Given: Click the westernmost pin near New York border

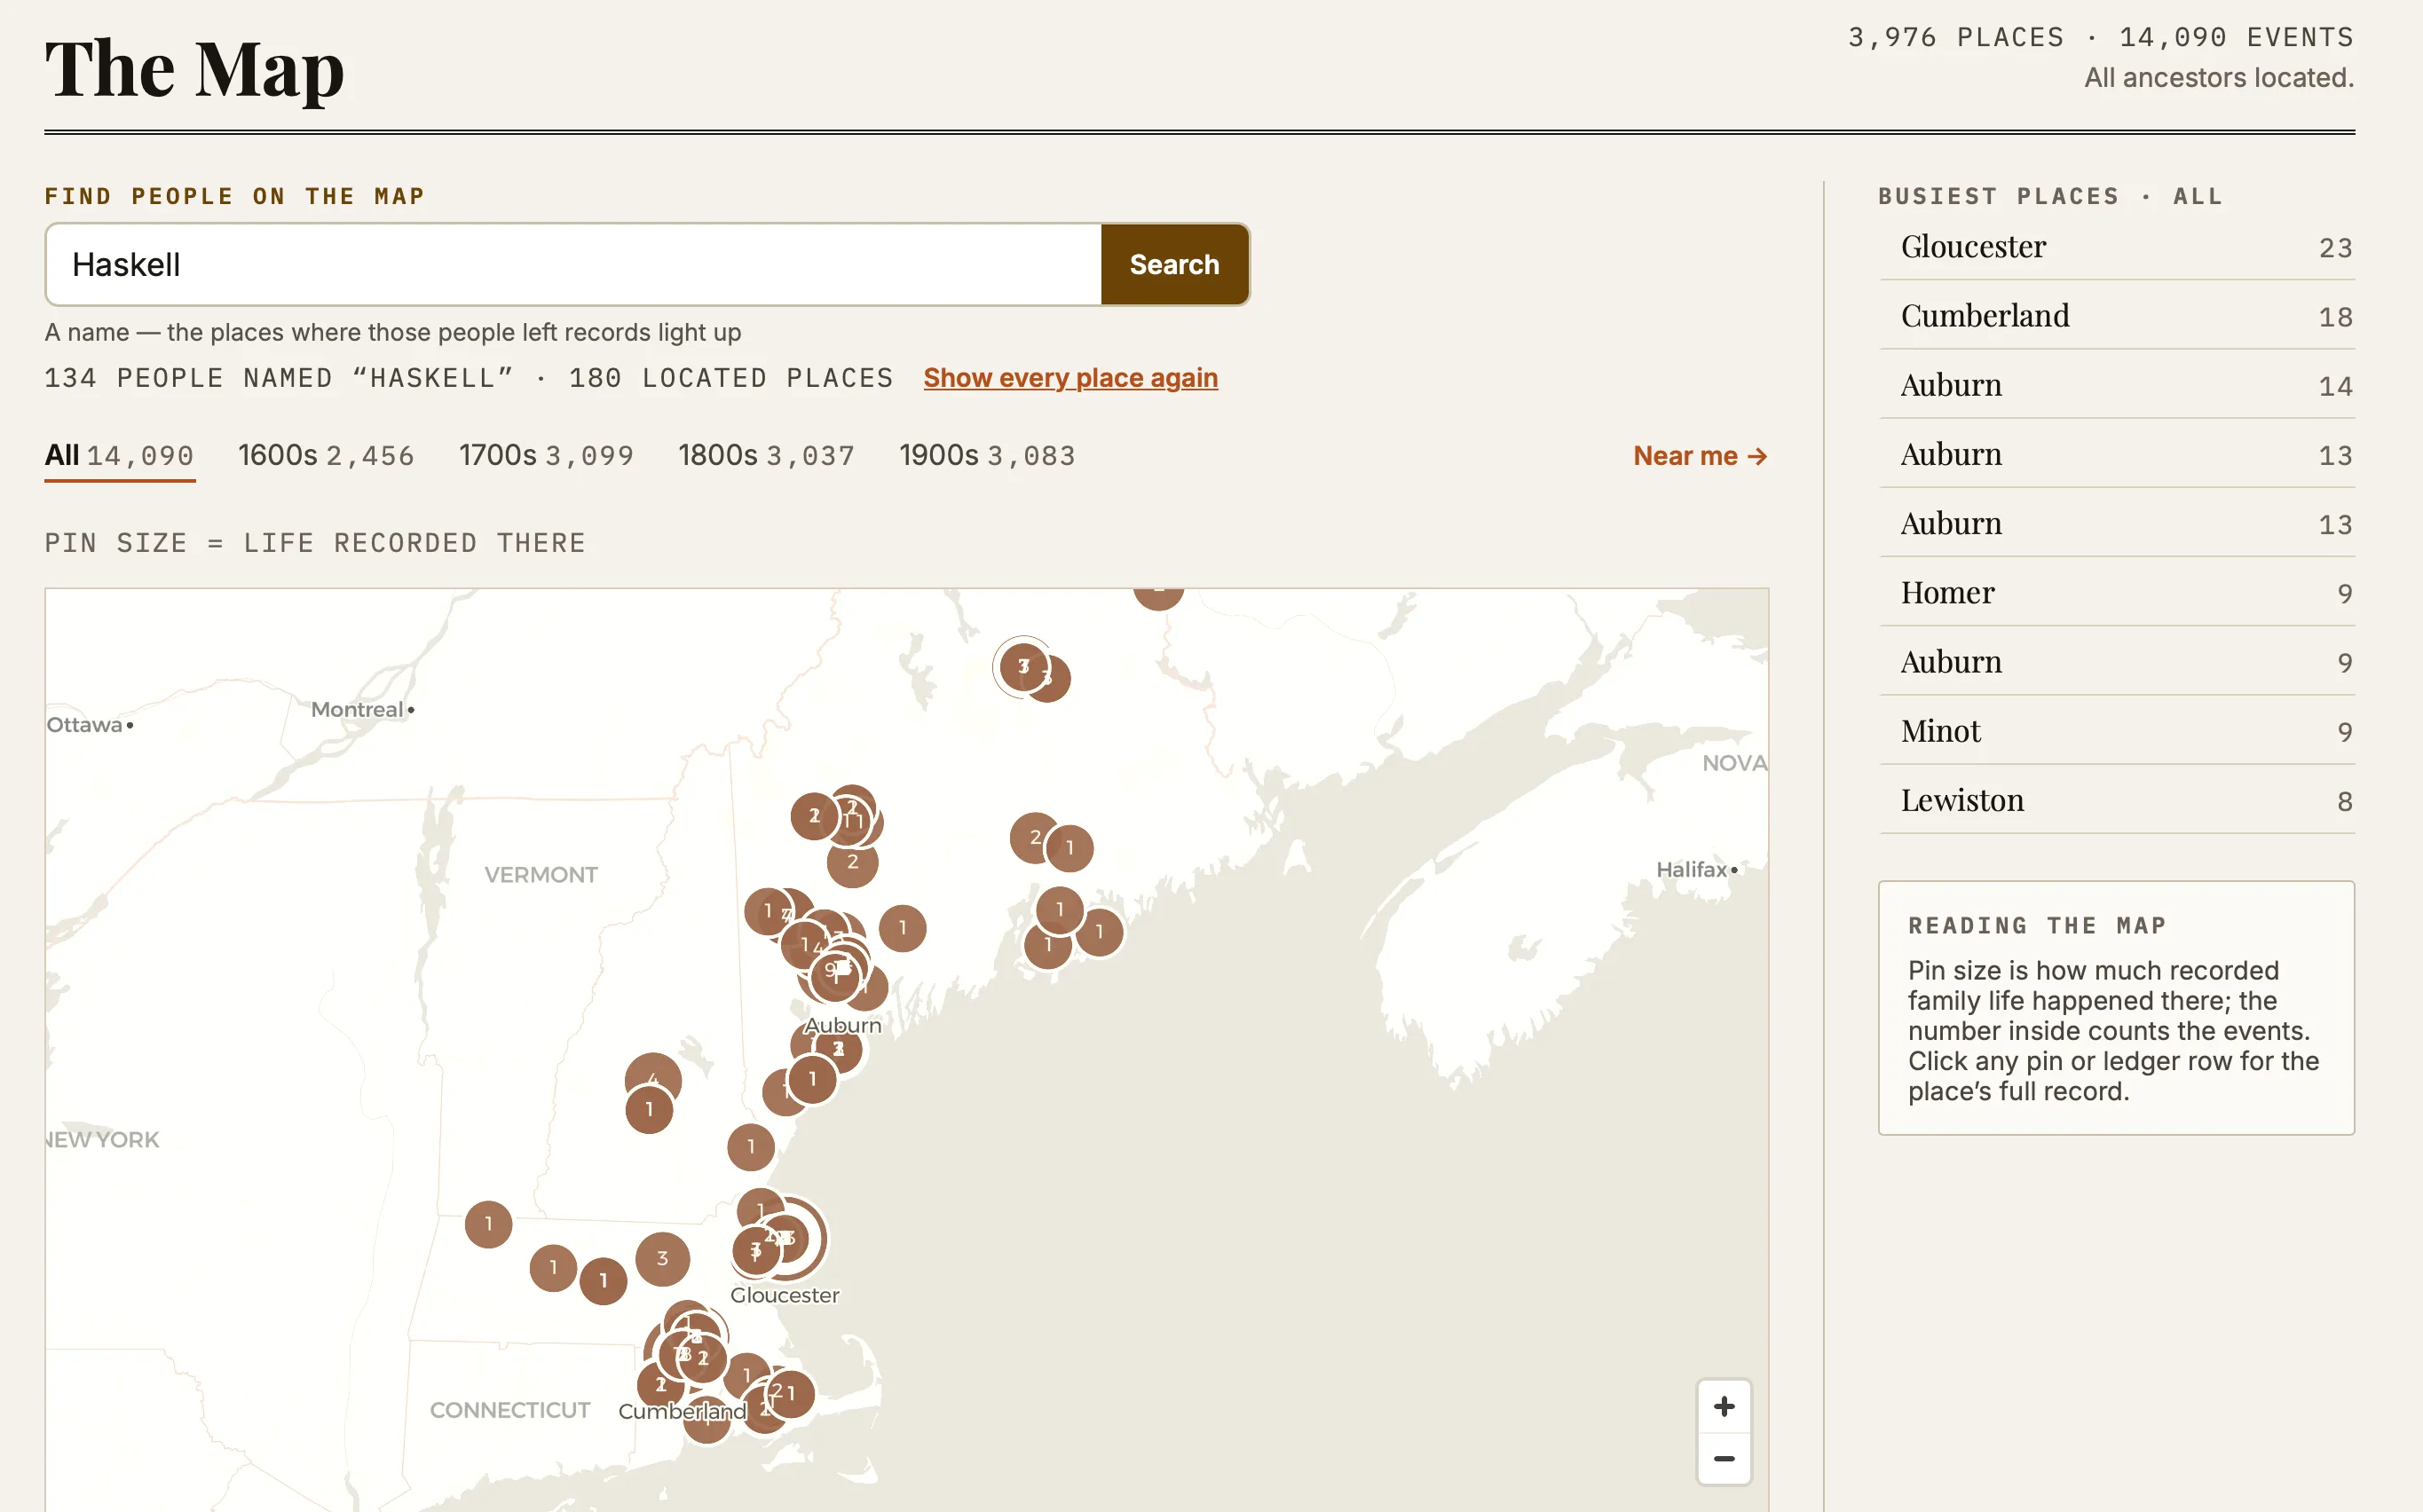Looking at the screenshot, I should [x=488, y=1224].
